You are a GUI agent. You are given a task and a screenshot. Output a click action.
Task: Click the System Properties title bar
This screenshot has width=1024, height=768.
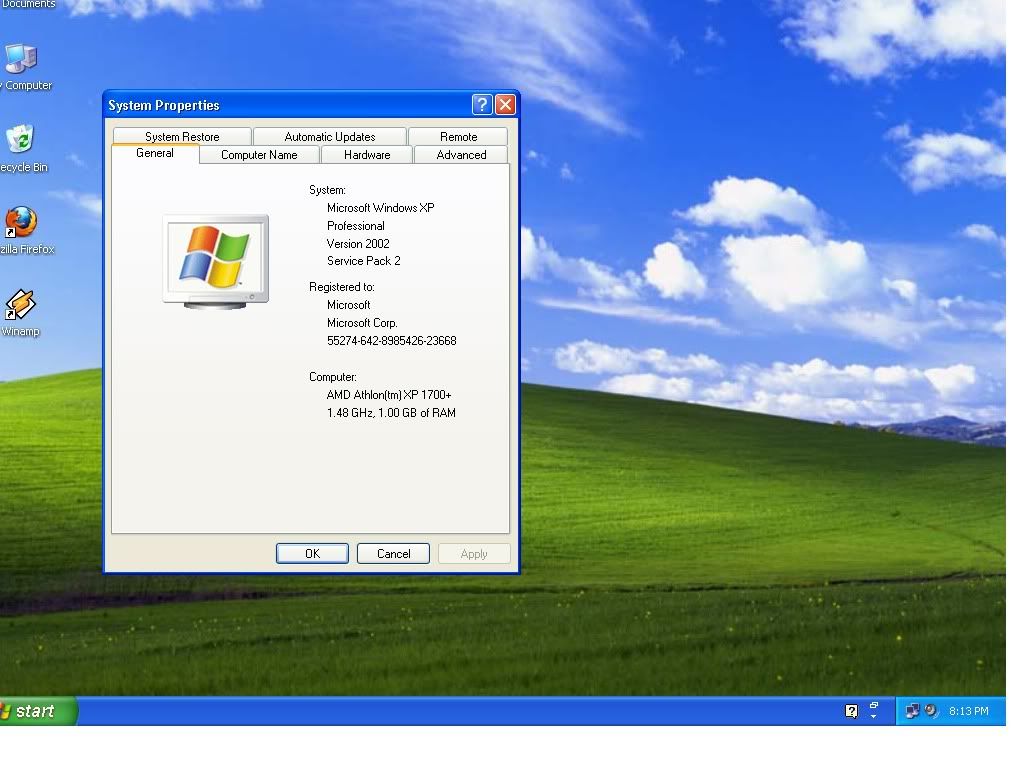(x=287, y=105)
